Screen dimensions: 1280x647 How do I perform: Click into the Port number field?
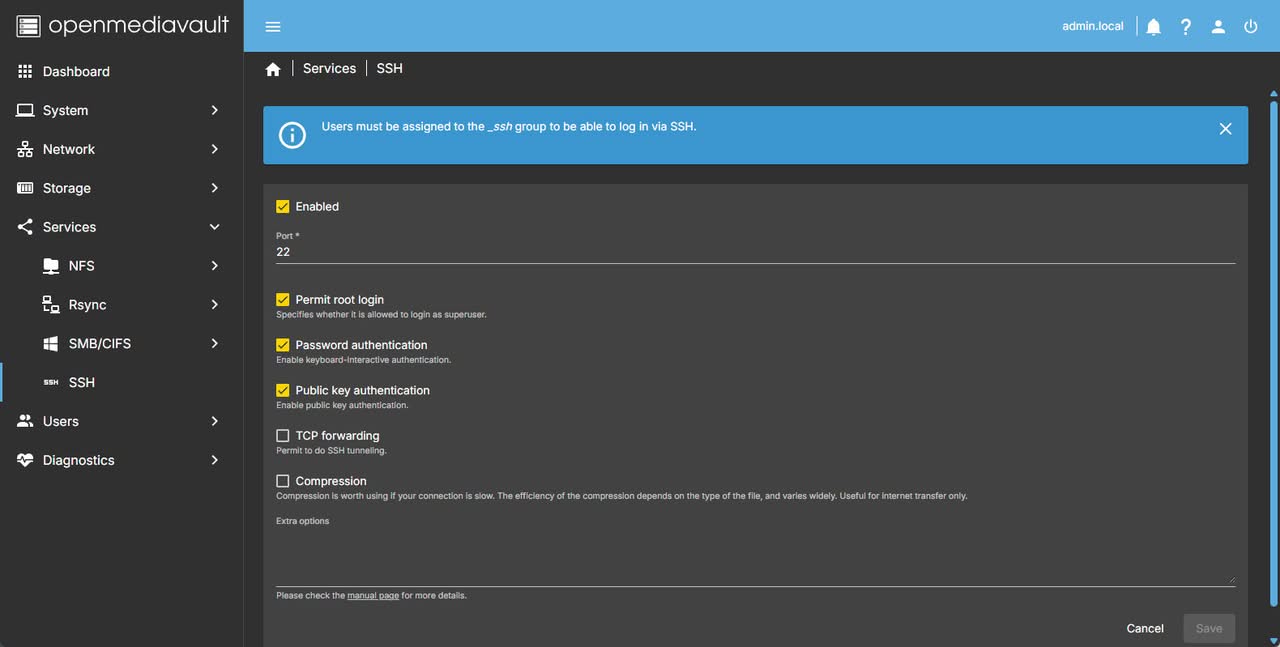point(755,252)
